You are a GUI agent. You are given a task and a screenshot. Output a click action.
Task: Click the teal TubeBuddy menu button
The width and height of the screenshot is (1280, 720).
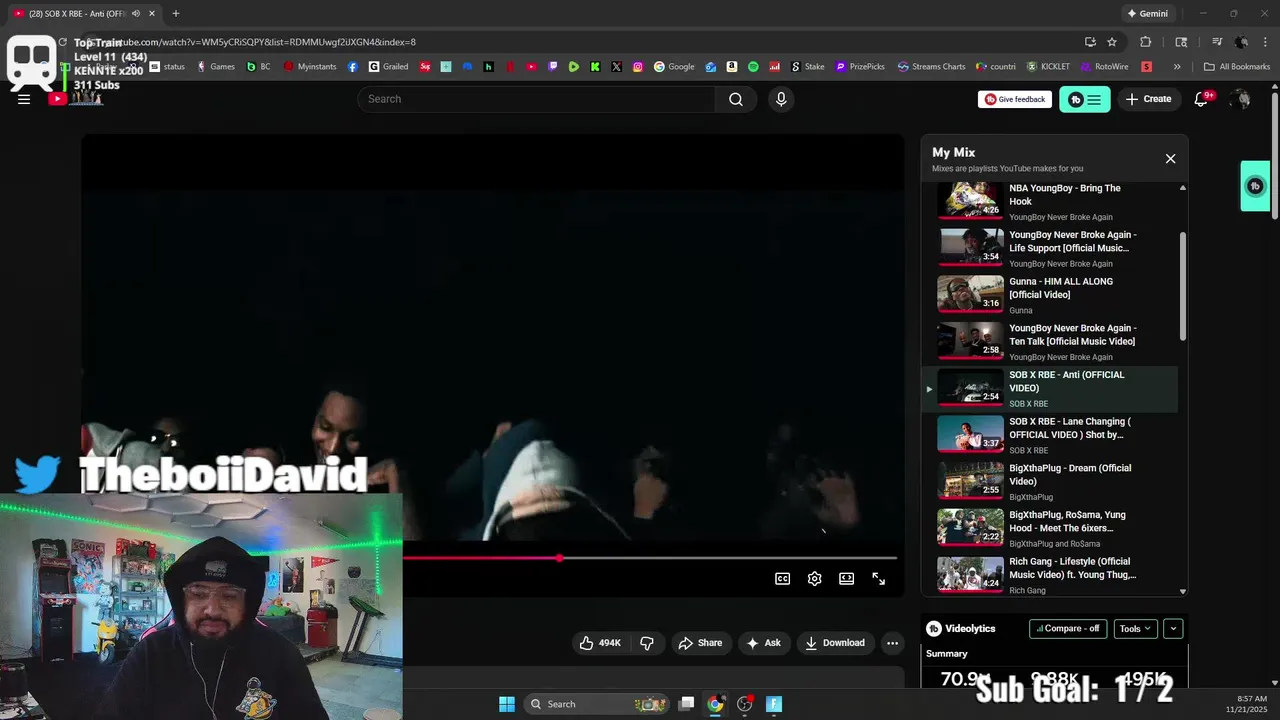[1085, 99]
